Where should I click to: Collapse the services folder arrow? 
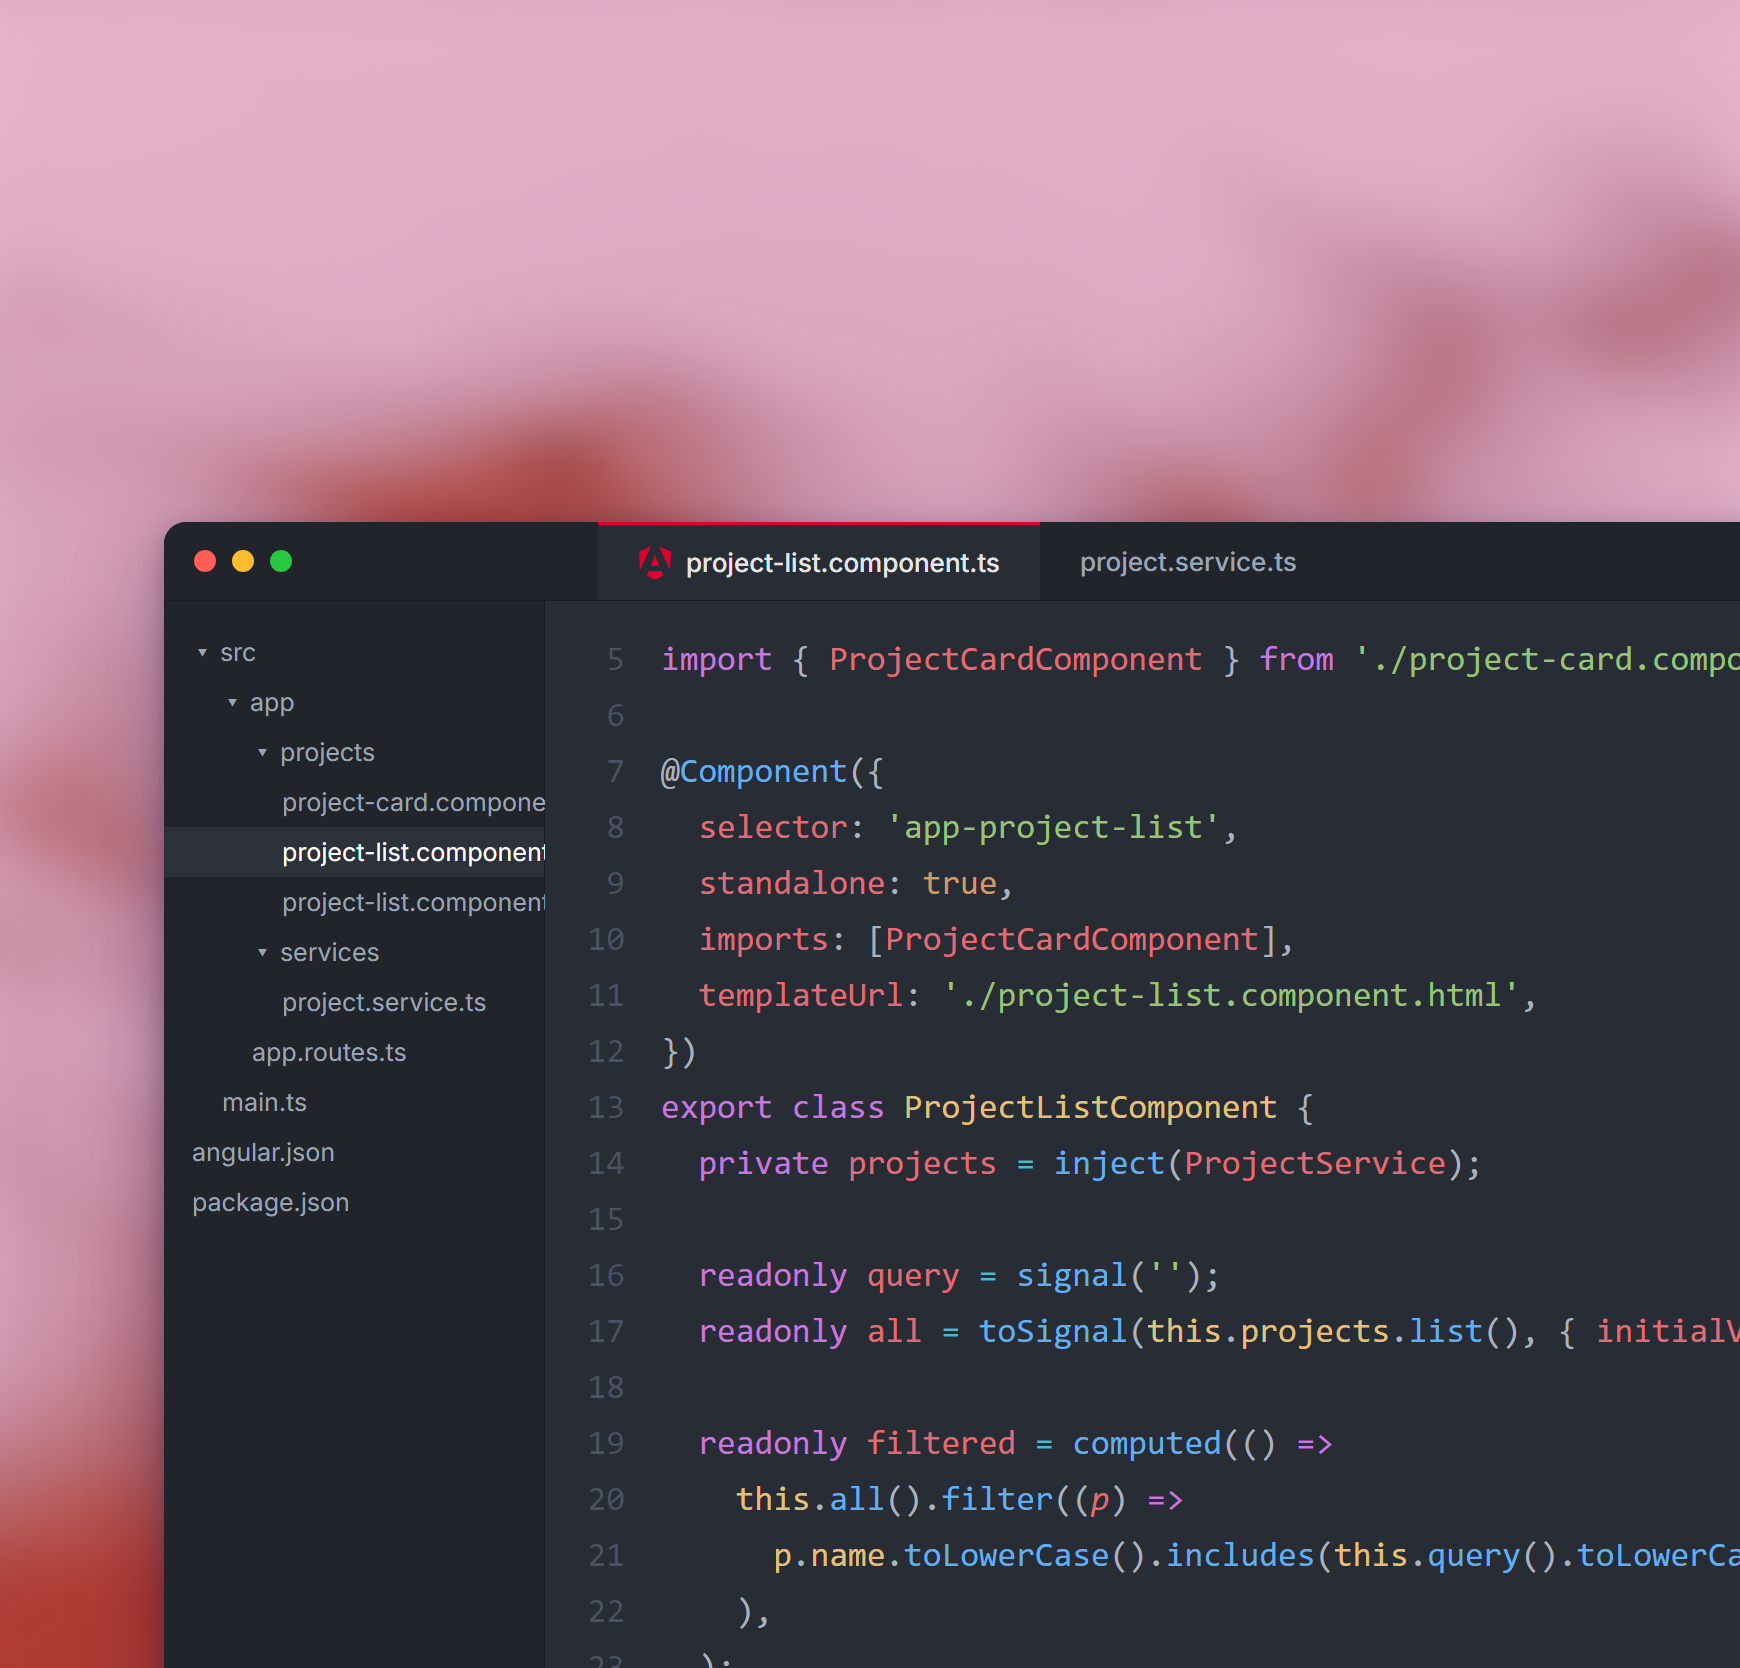(x=262, y=952)
